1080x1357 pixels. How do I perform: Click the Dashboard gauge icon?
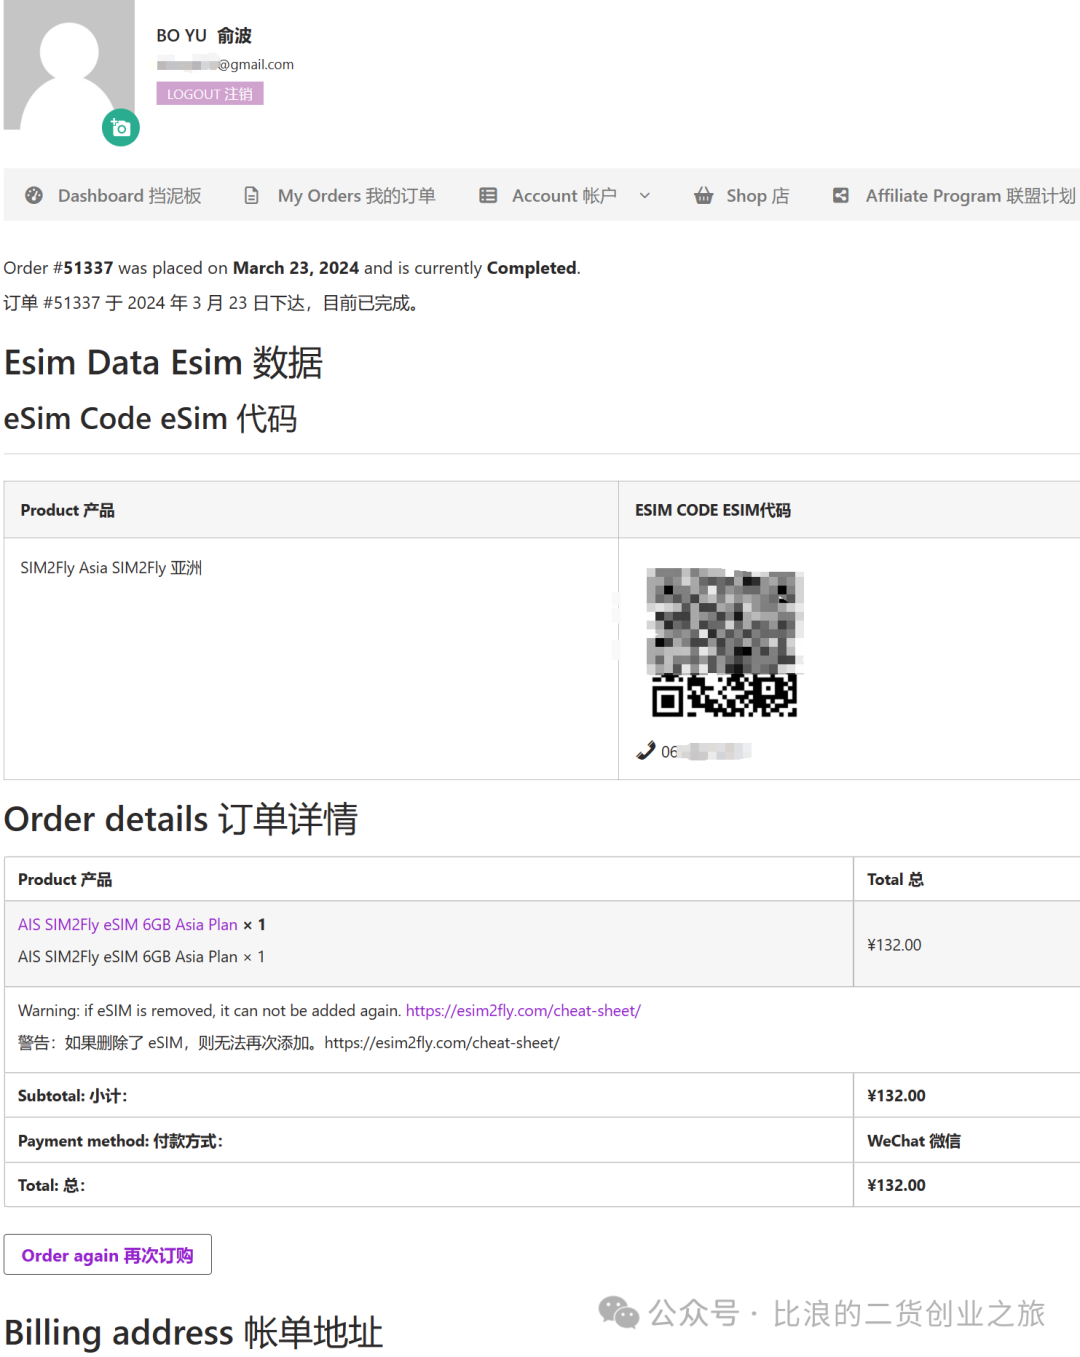point(34,195)
